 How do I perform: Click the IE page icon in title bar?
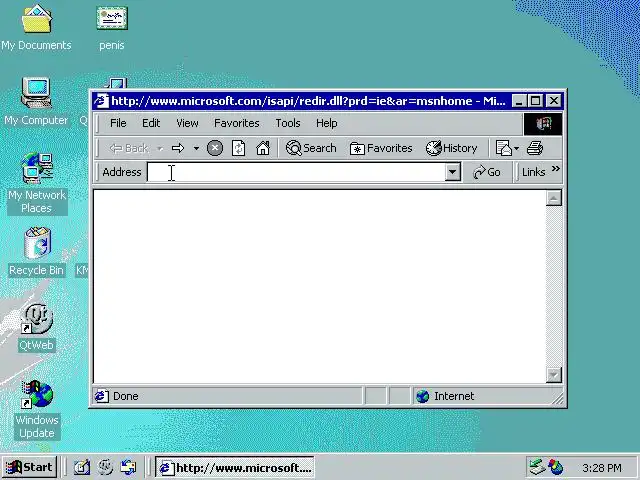101,101
